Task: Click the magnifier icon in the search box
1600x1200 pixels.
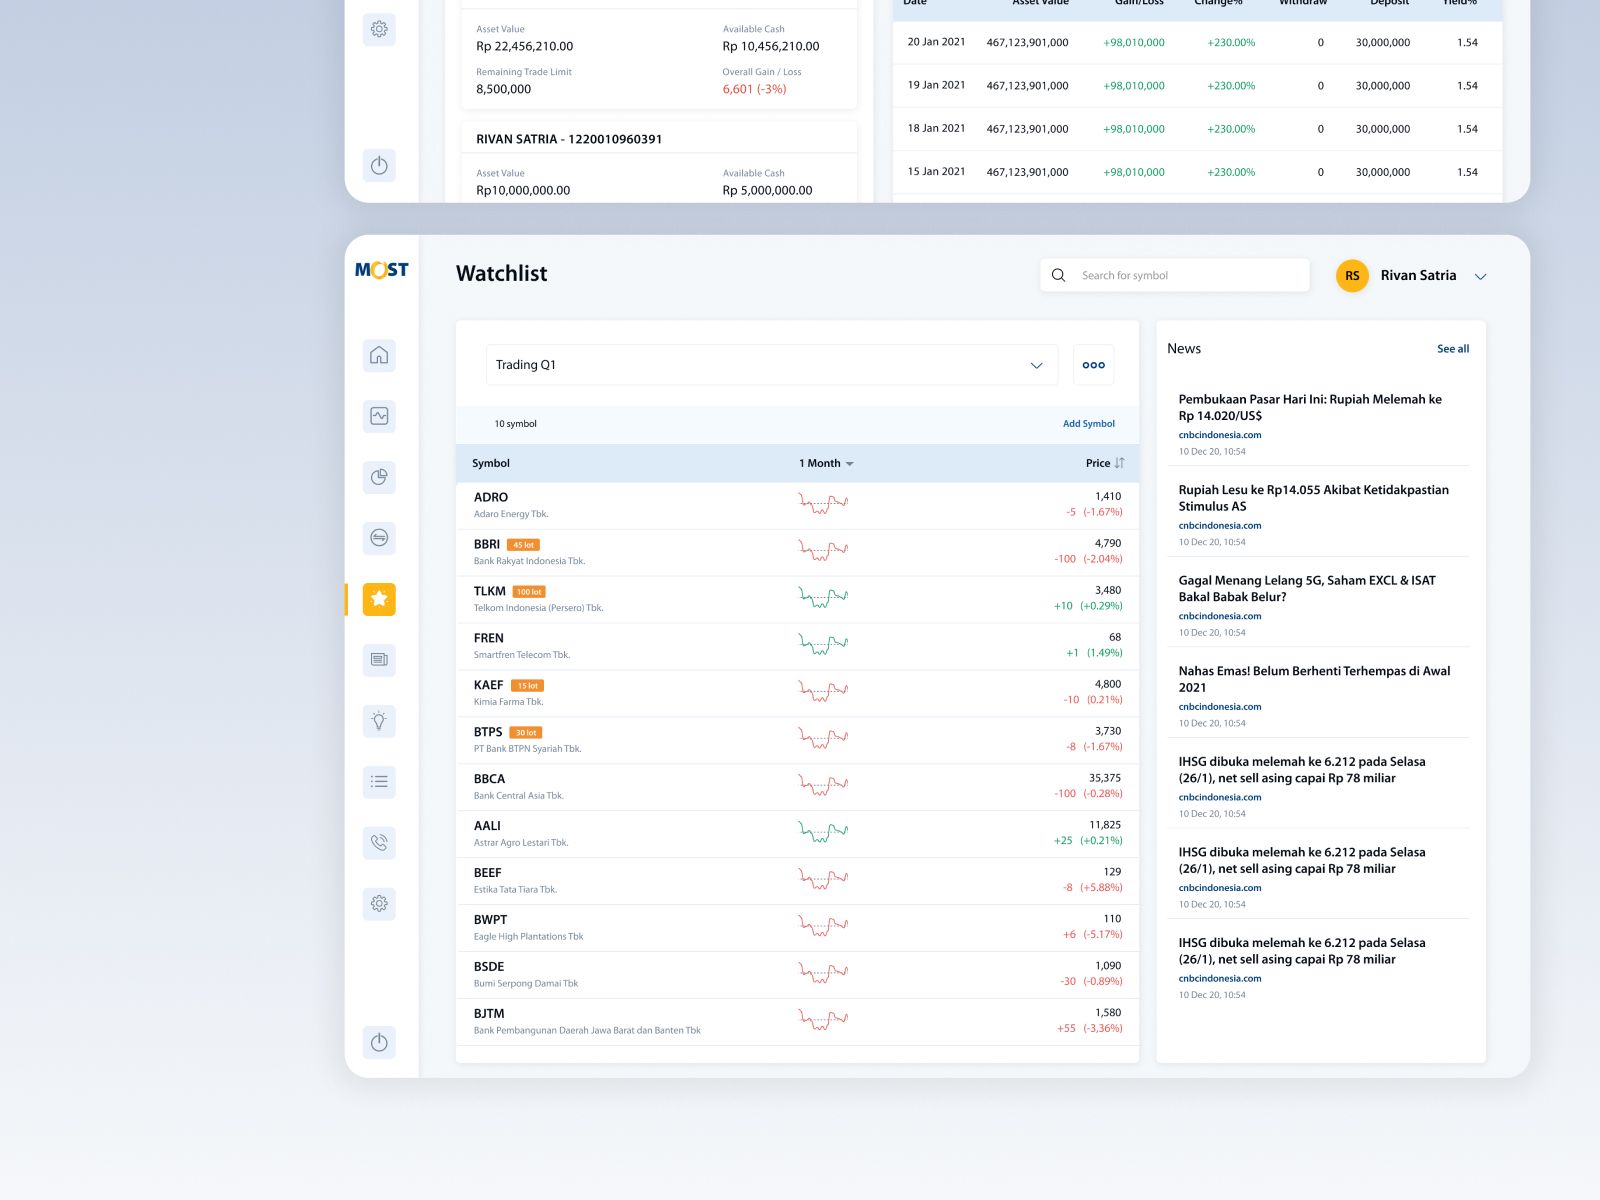Action: (1058, 275)
